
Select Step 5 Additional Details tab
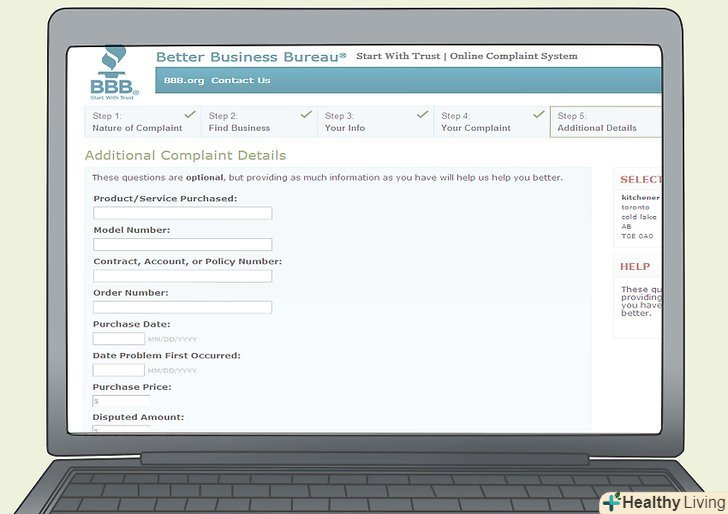605,122
